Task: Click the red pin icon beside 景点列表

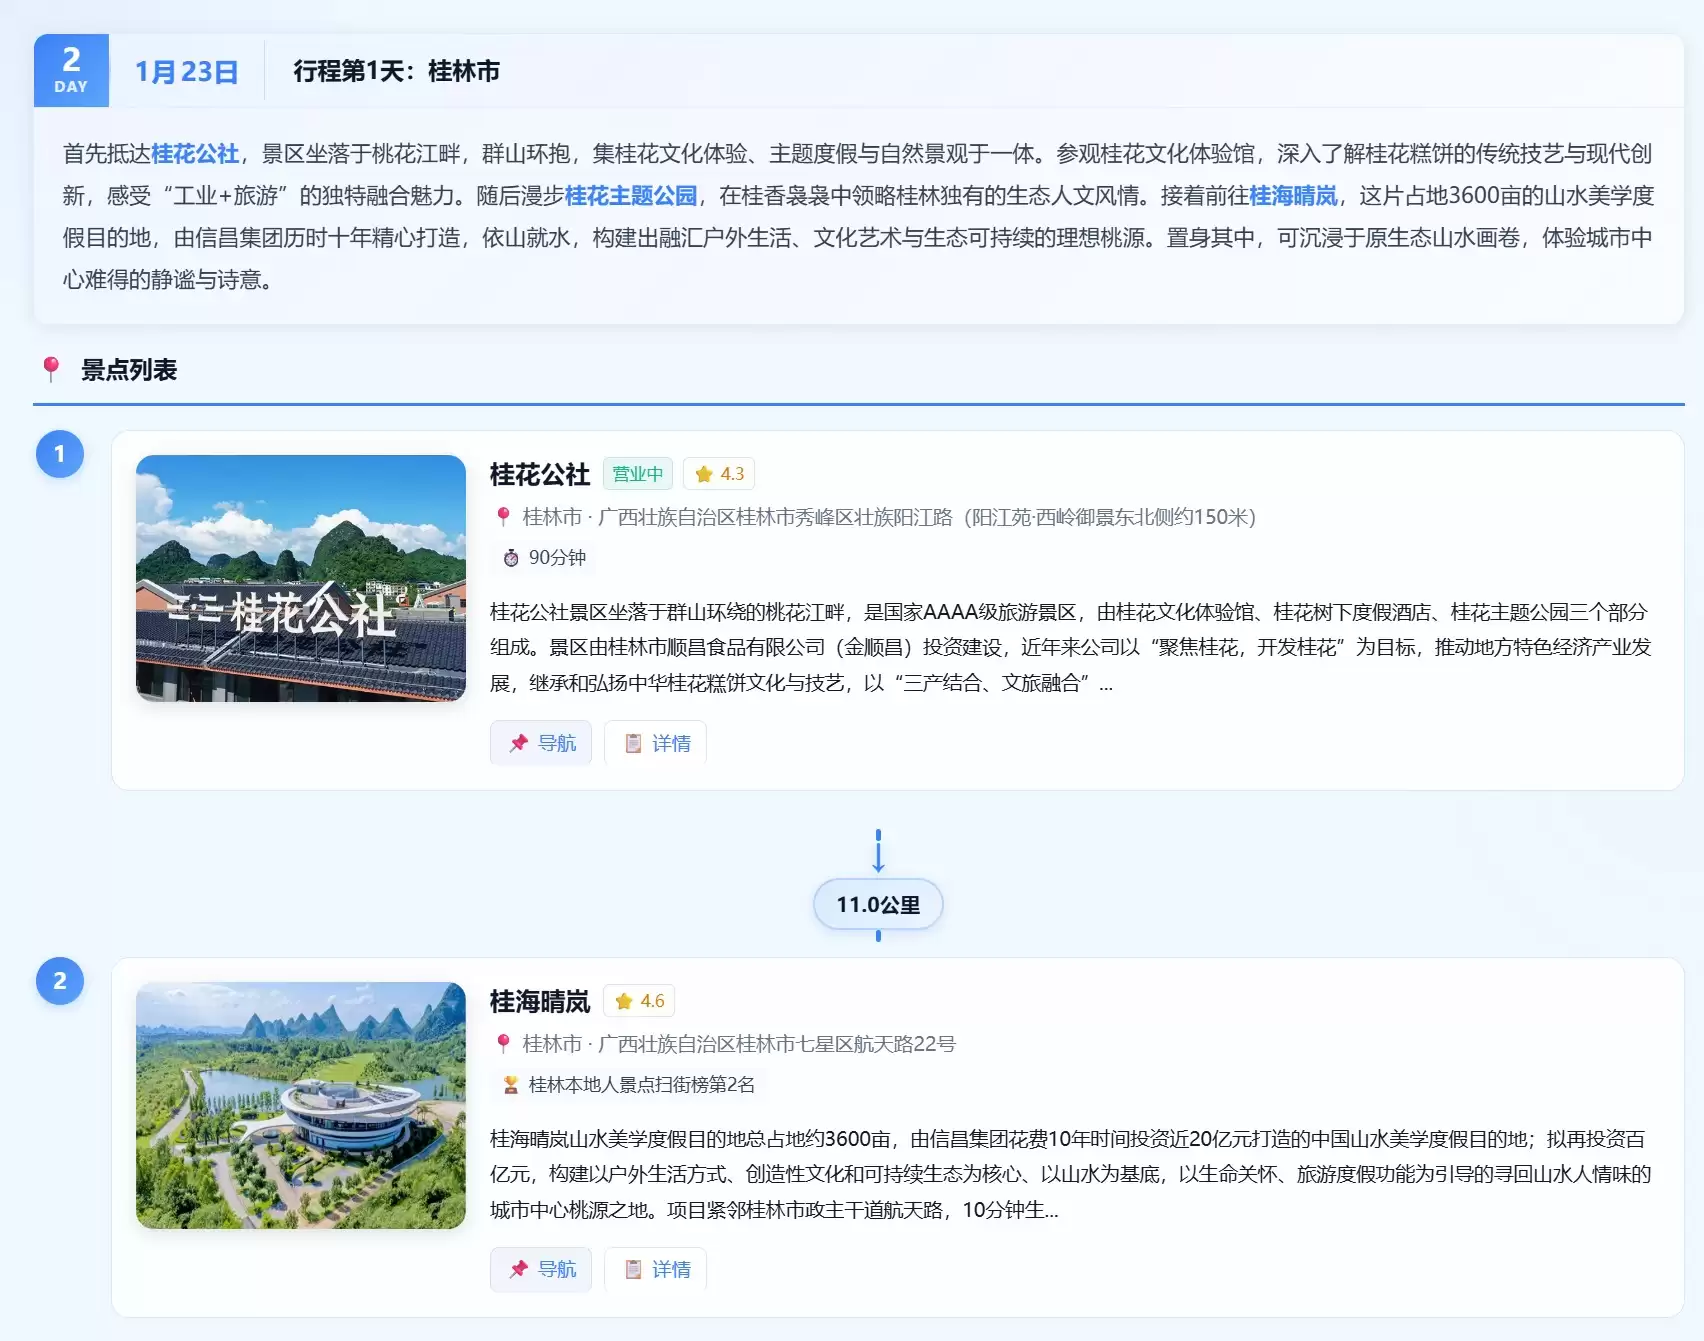Action: (x=51, y=369)
